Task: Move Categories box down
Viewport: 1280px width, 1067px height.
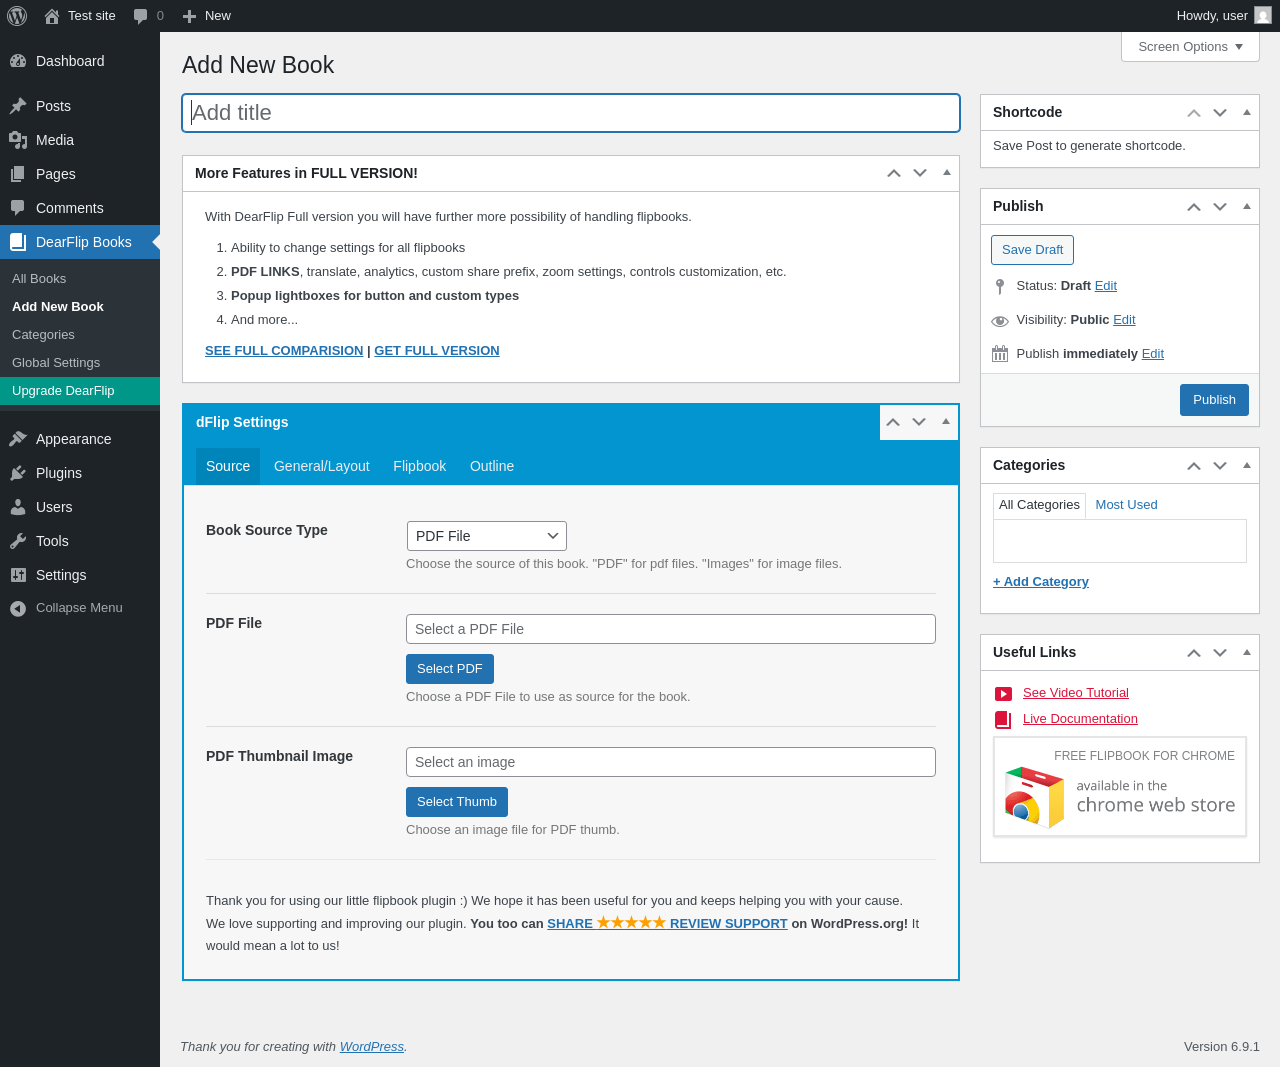Action: pos(1220,466)
